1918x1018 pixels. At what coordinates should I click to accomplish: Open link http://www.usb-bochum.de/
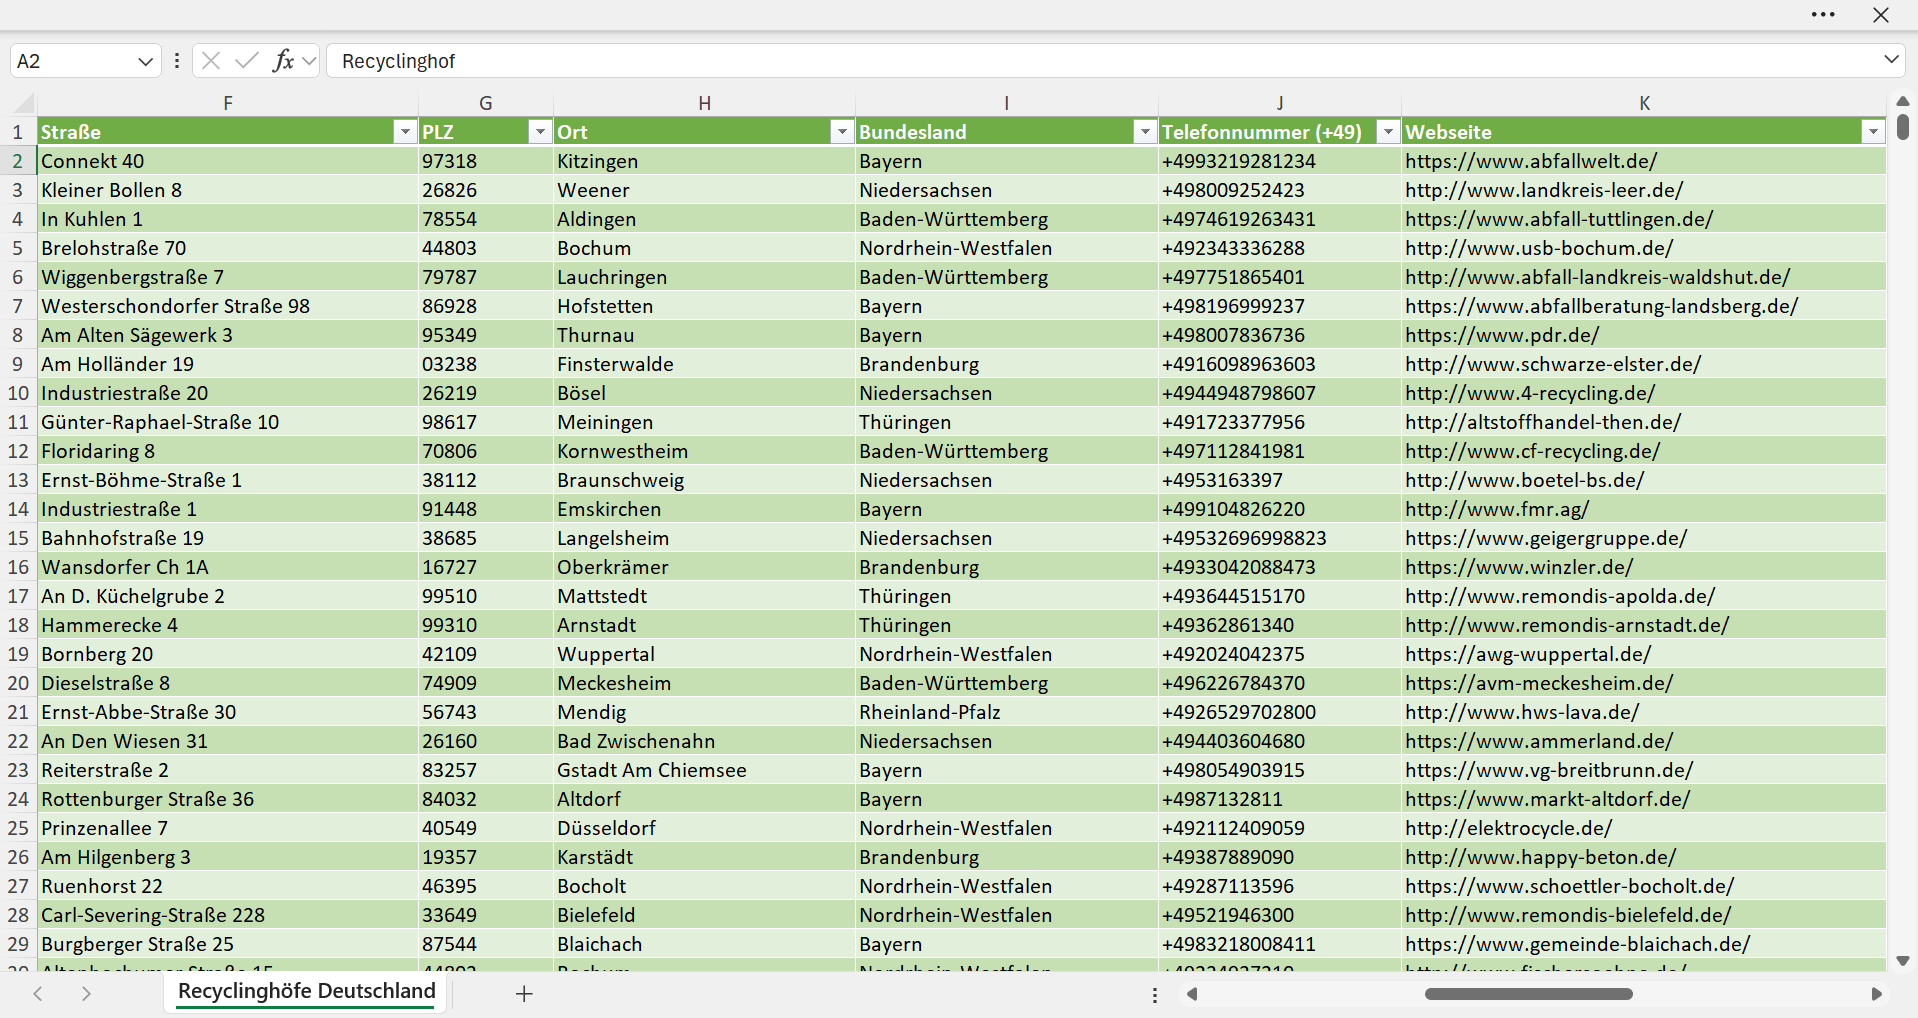point(1538,248)
